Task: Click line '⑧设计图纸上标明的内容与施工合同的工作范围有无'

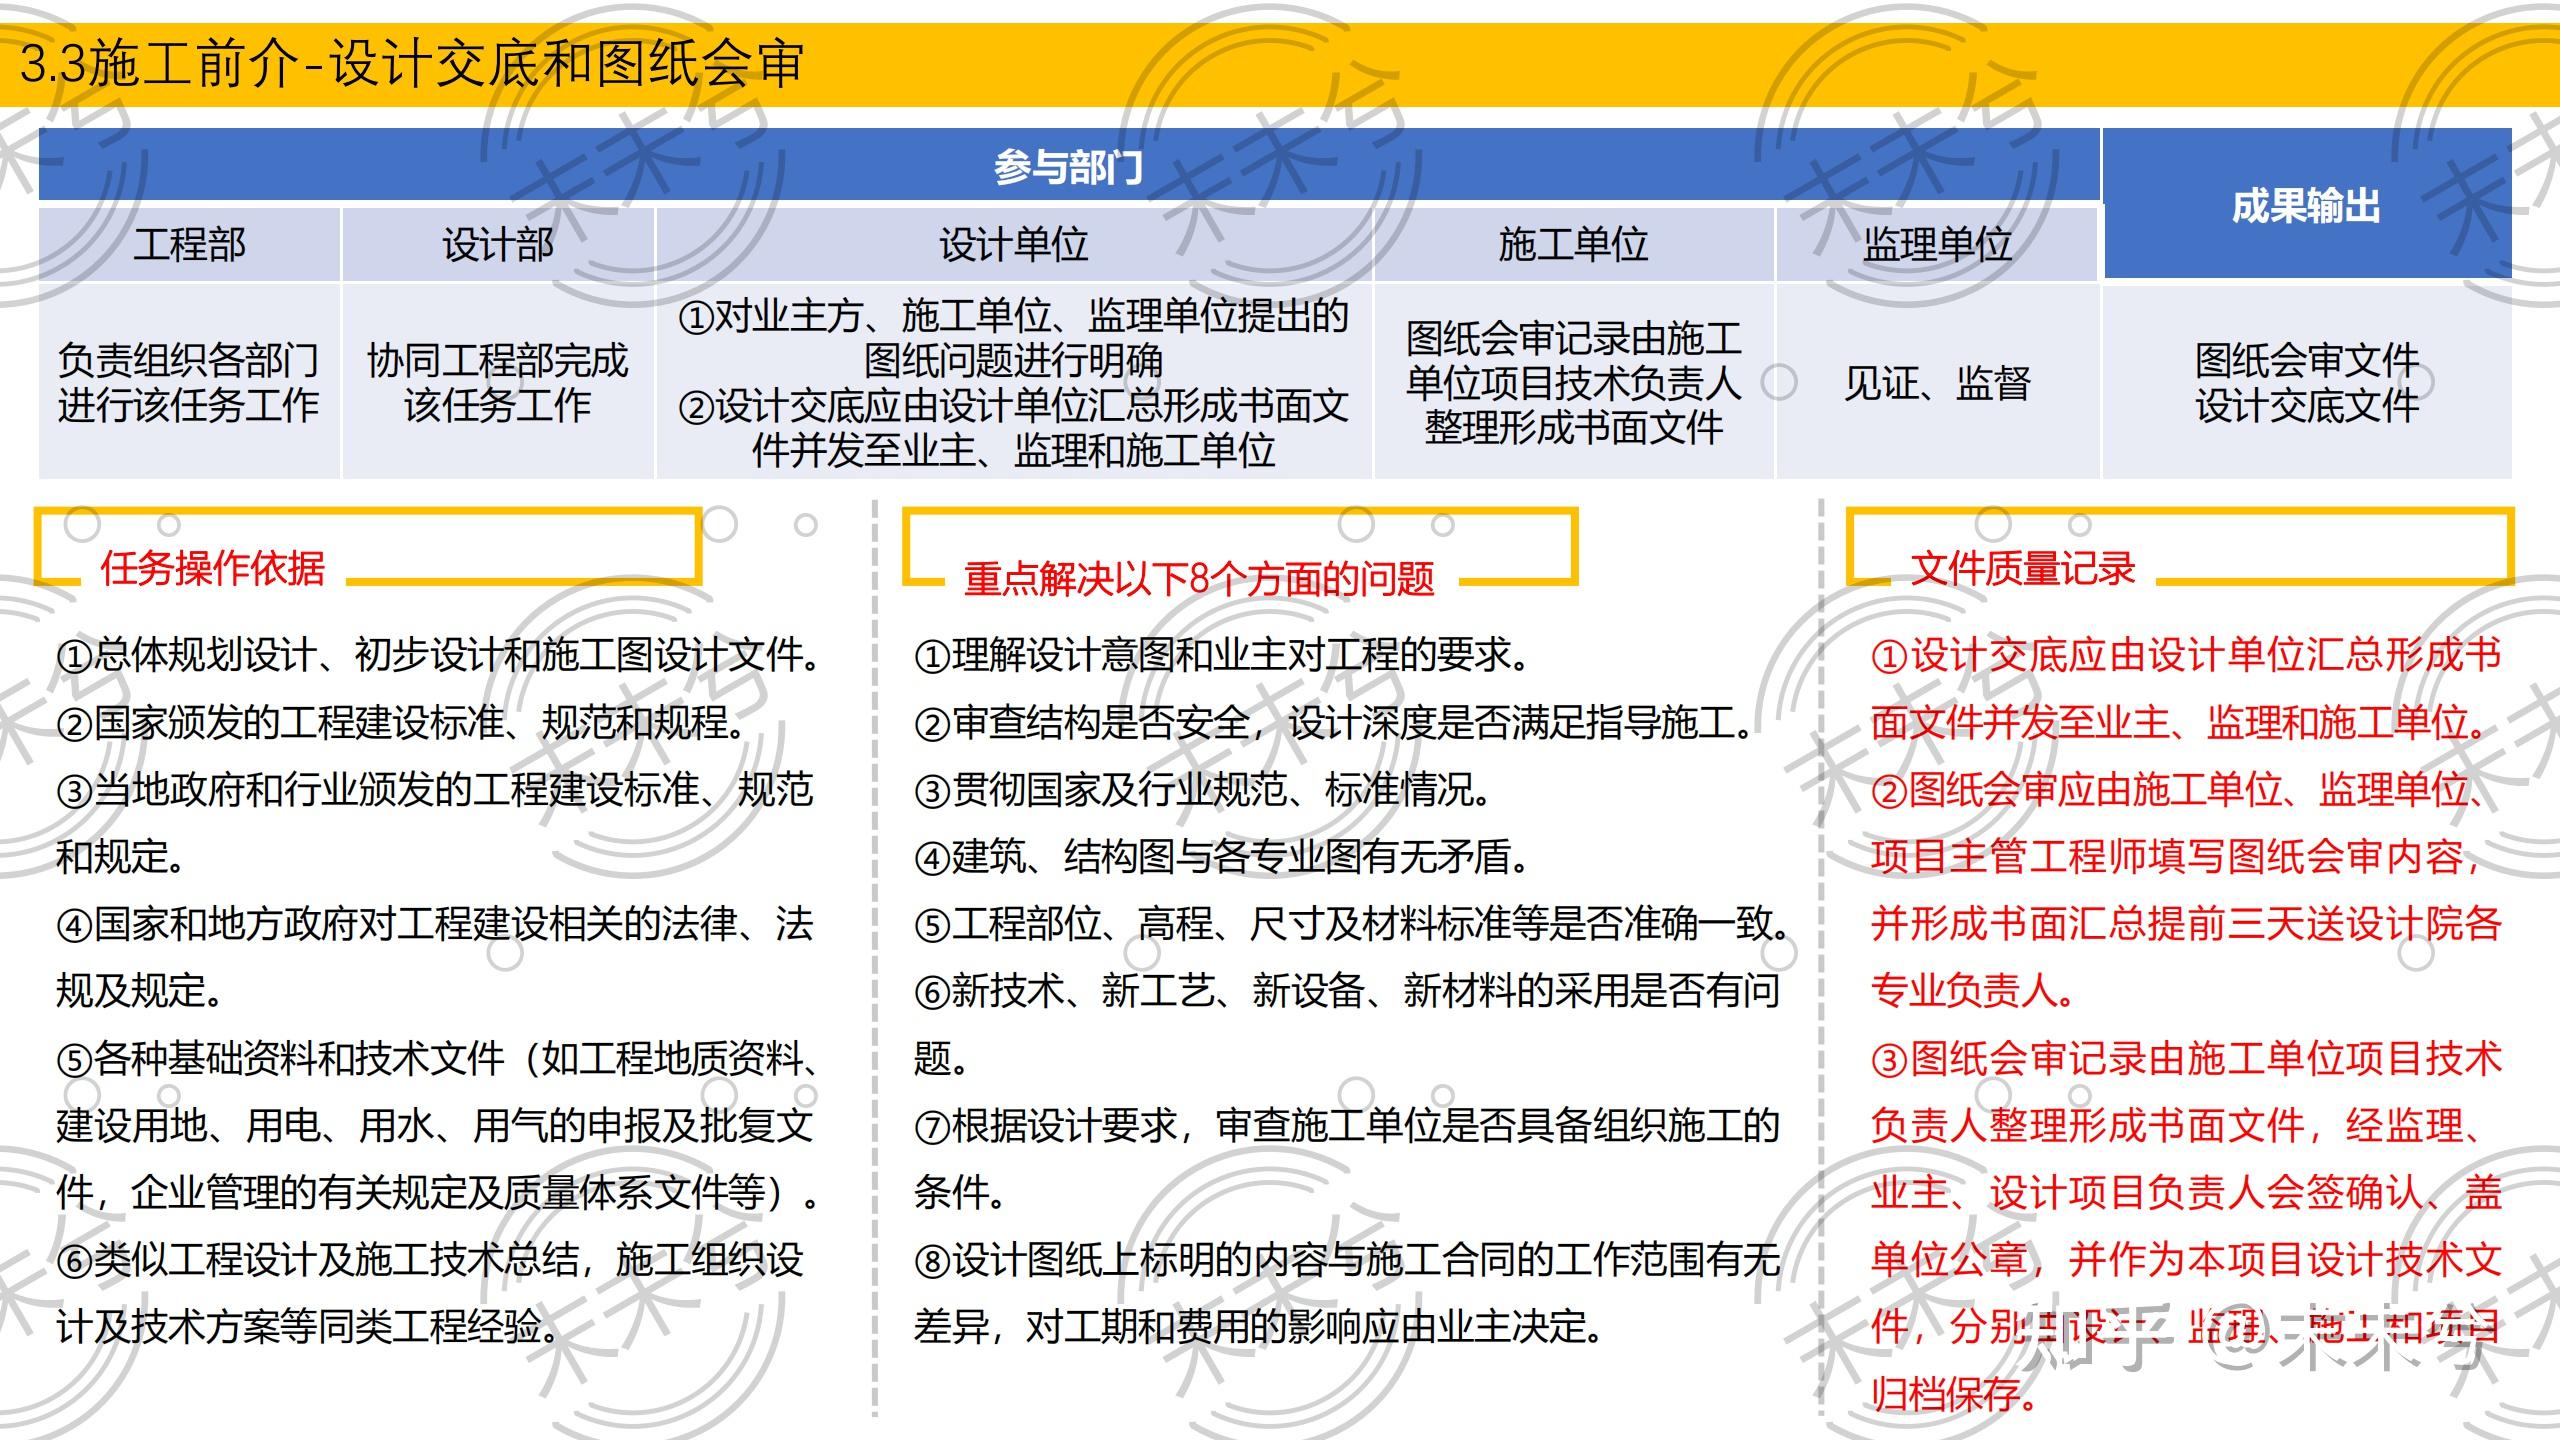Action: pos(1347,1260)
